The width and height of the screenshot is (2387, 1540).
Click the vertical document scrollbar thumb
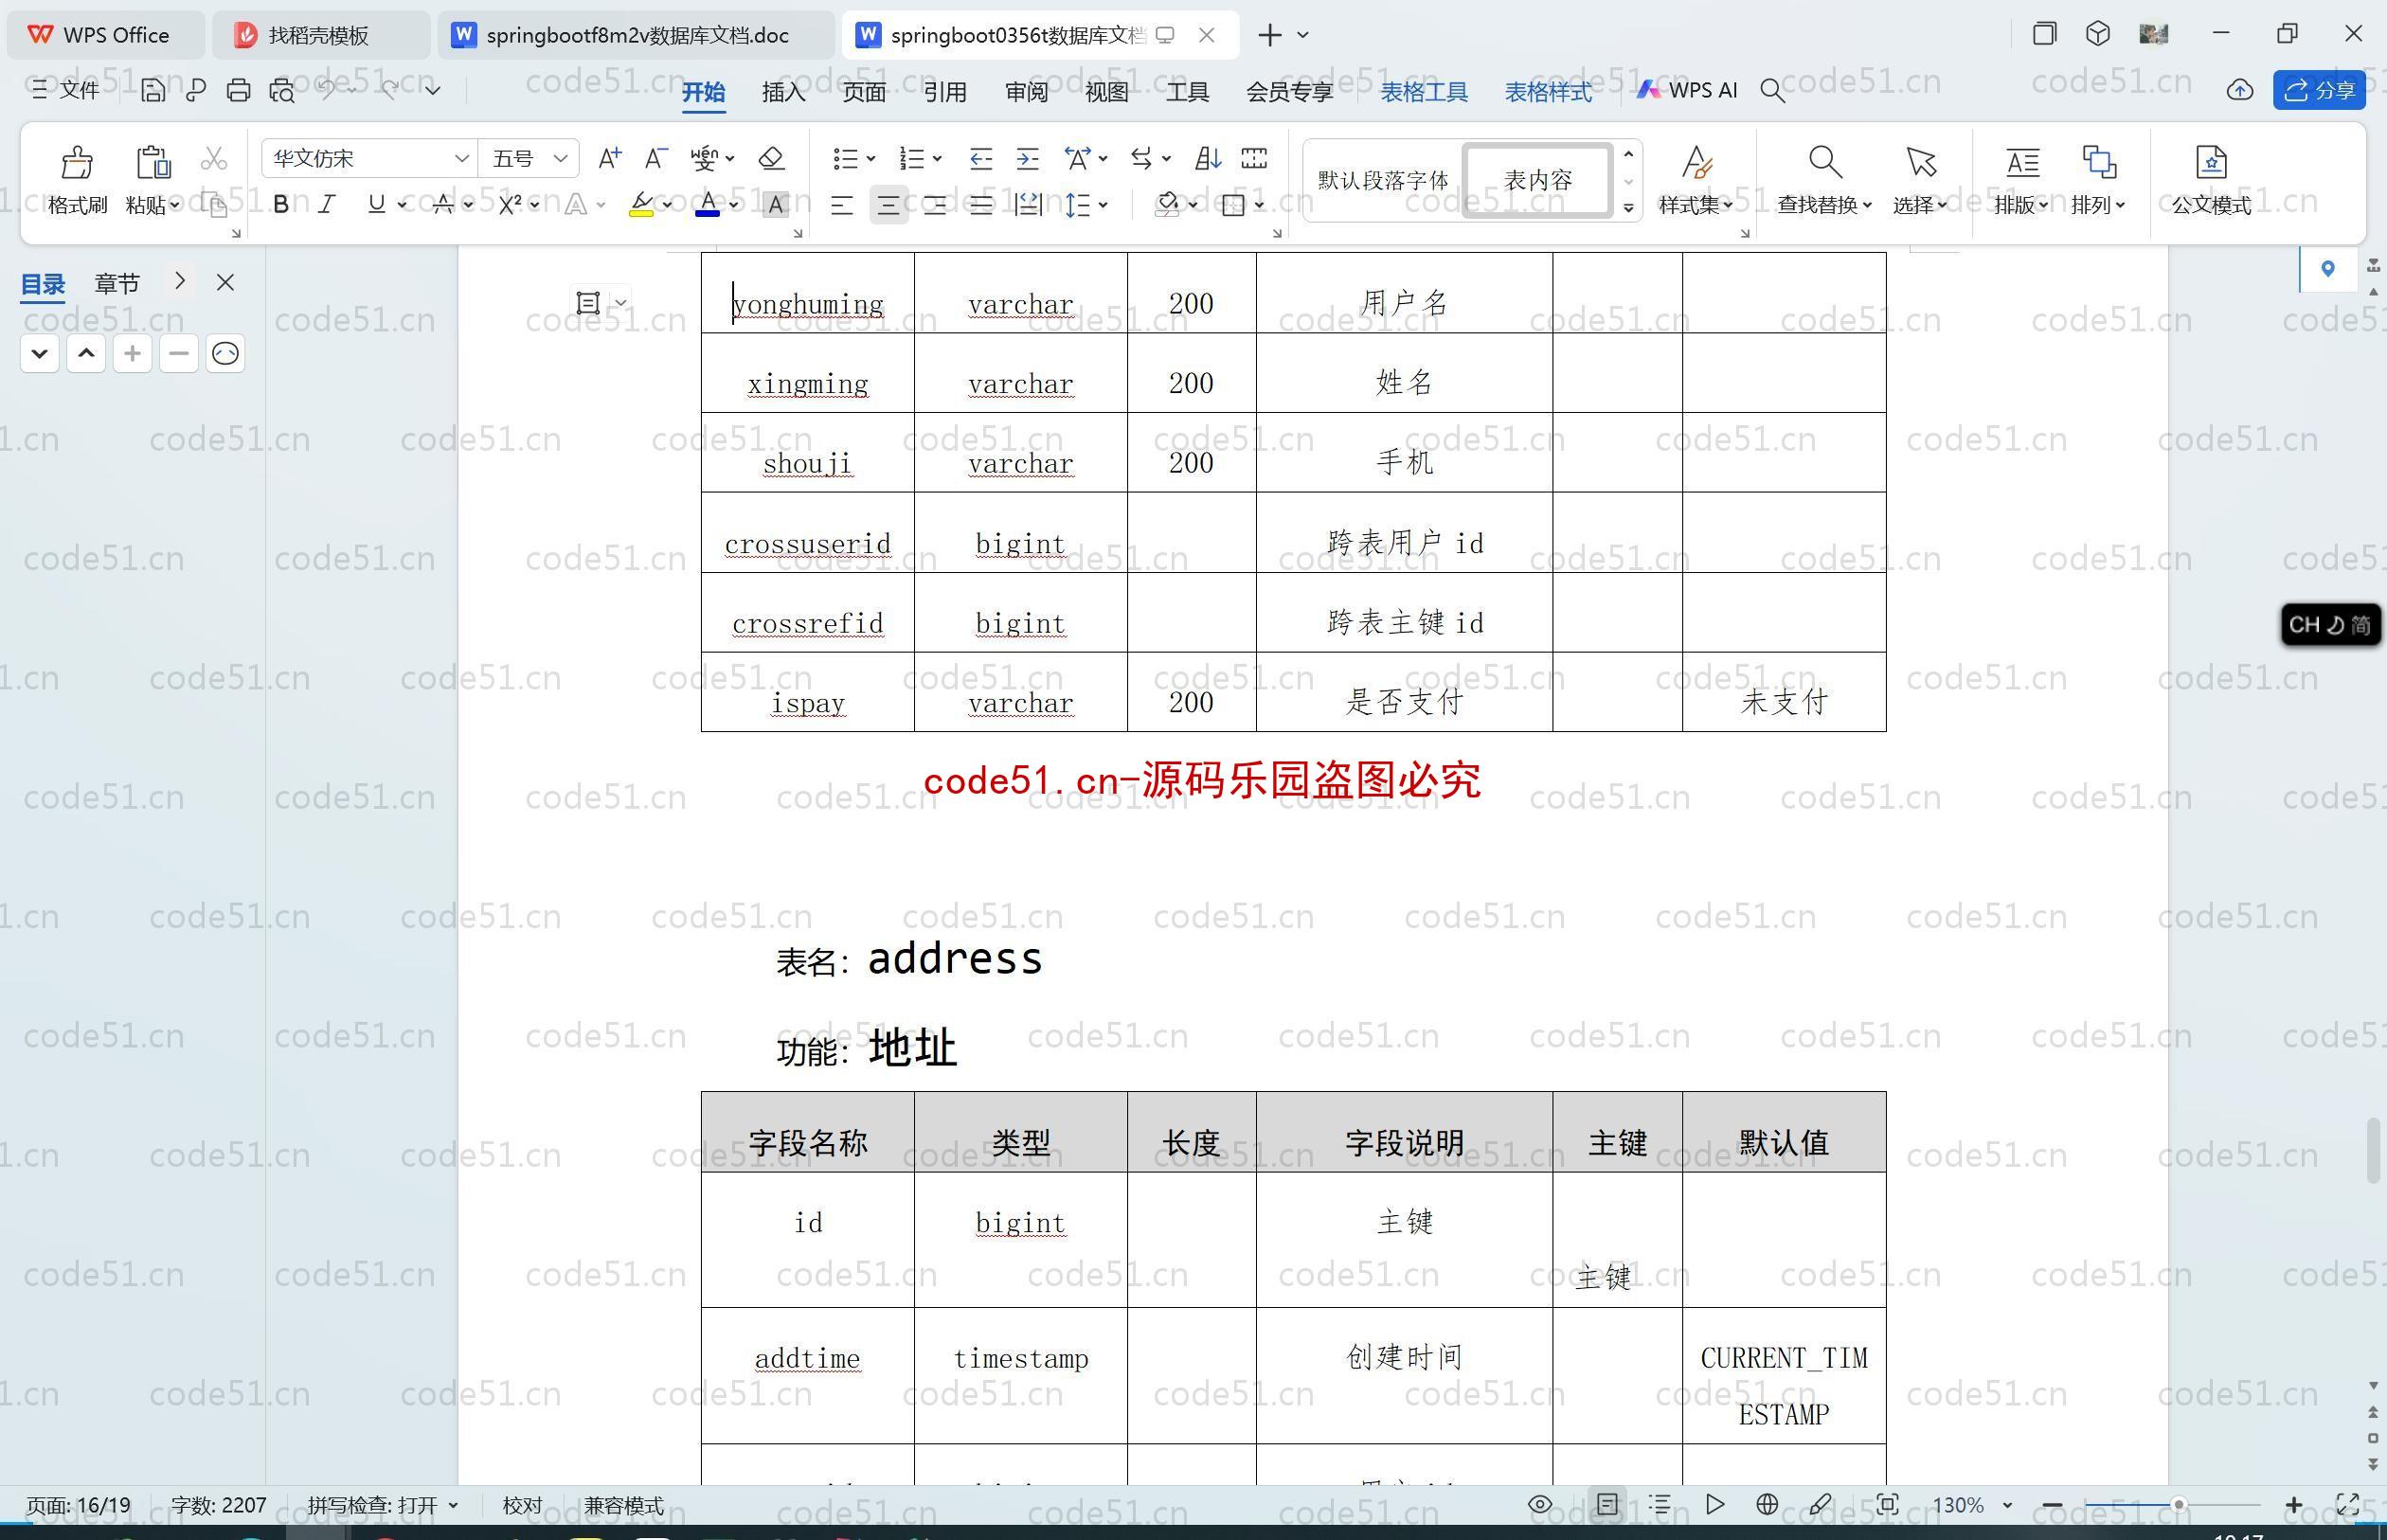(x=2374, y=1152)
